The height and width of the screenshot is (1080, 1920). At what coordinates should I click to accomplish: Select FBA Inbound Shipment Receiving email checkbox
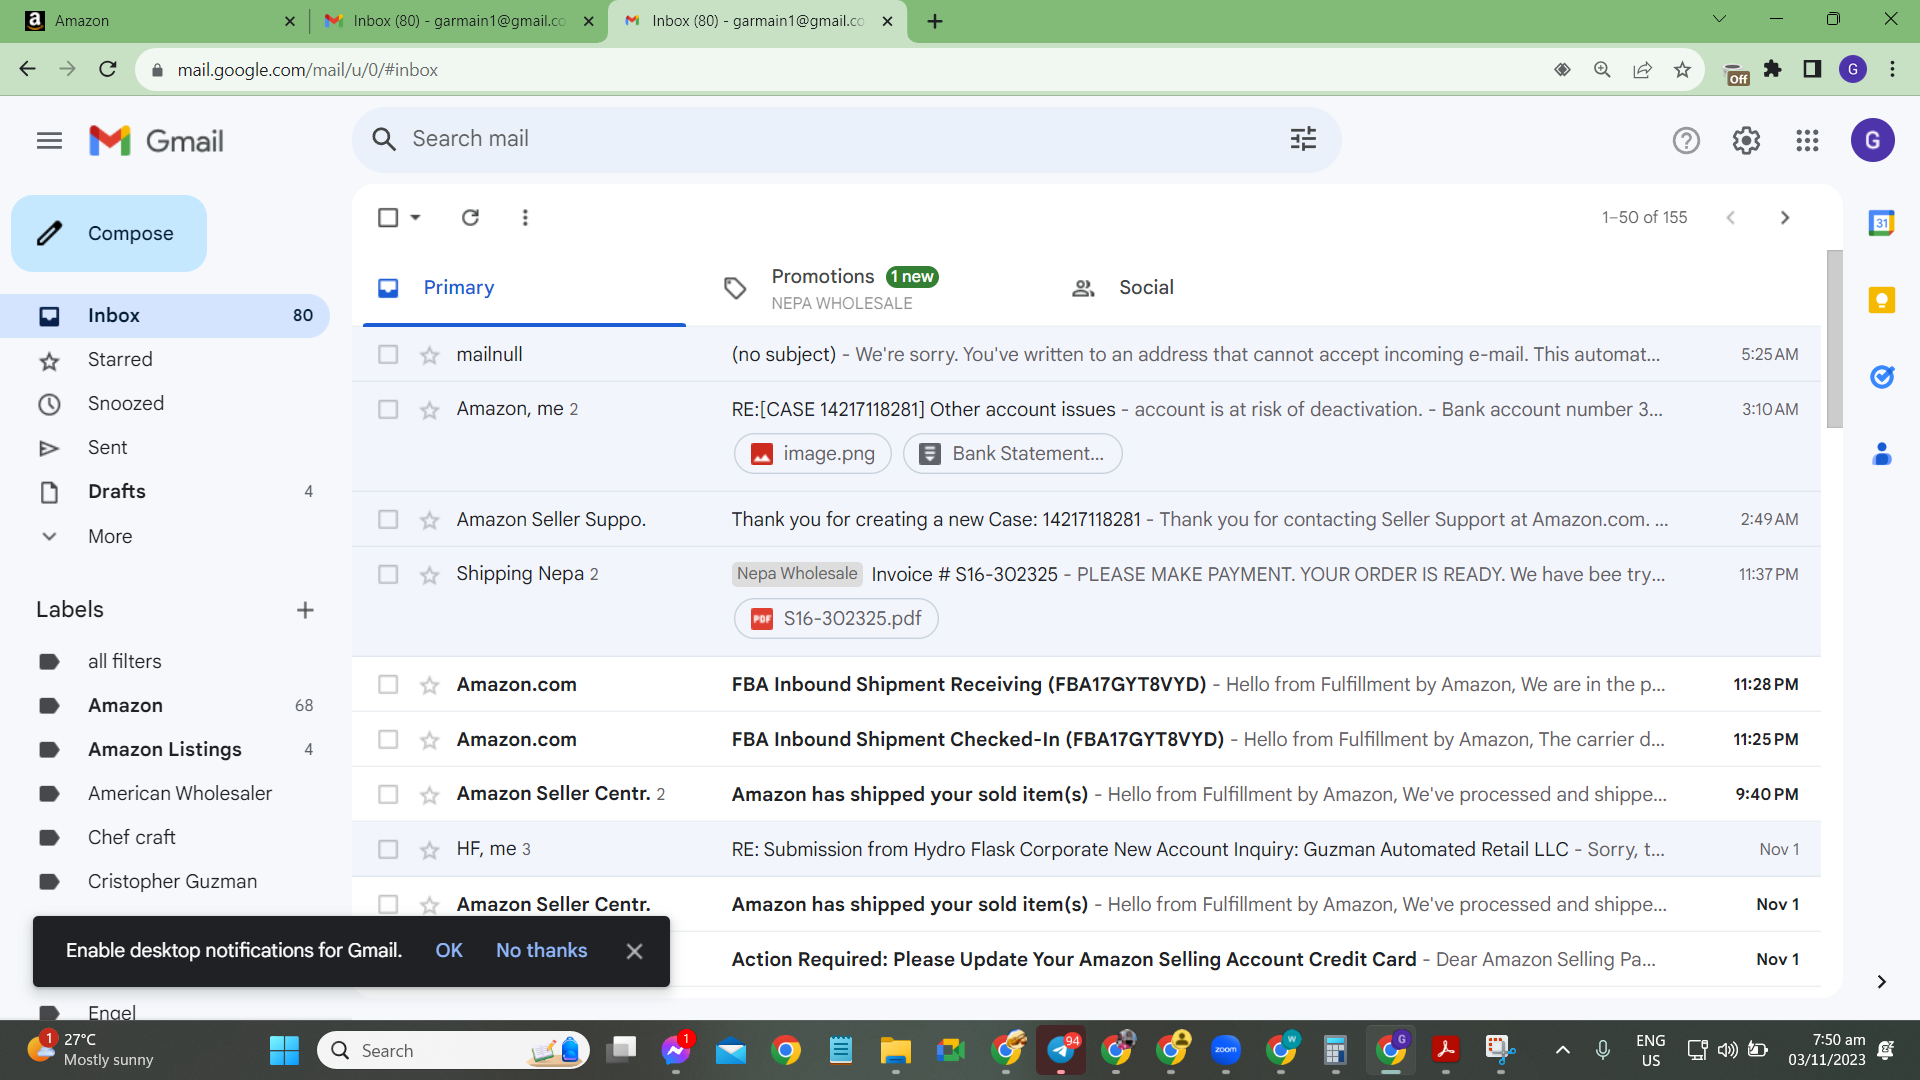[x=388, y=684]
